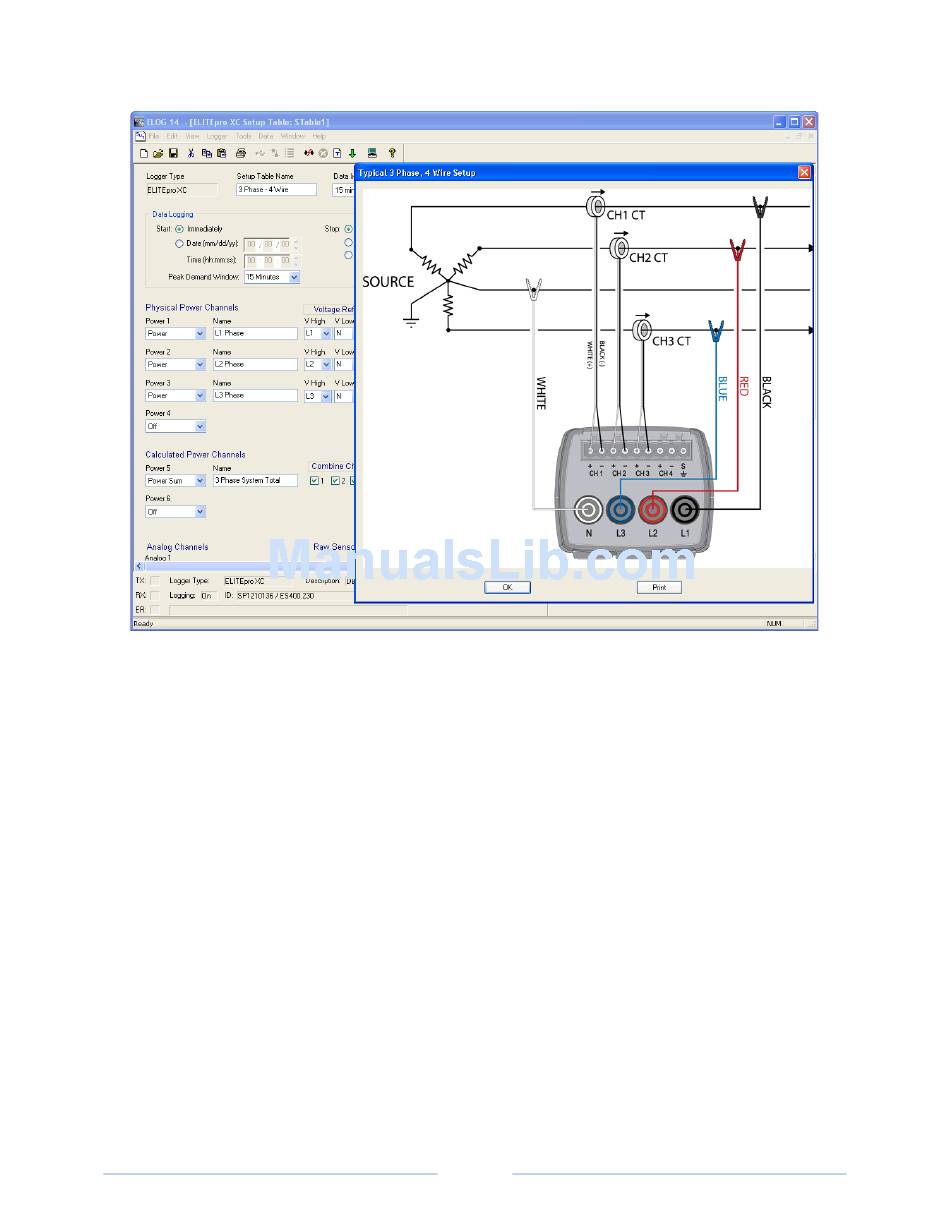Click the red L2 jack on the logger diagram
Screen dimensions: 950x1229
[x=653, y=510]
